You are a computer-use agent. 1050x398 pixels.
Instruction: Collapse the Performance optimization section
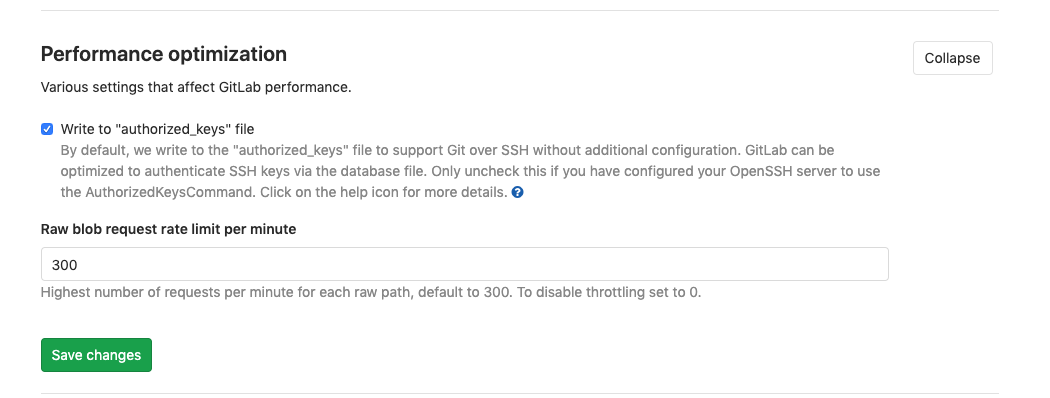click(952, 58)
